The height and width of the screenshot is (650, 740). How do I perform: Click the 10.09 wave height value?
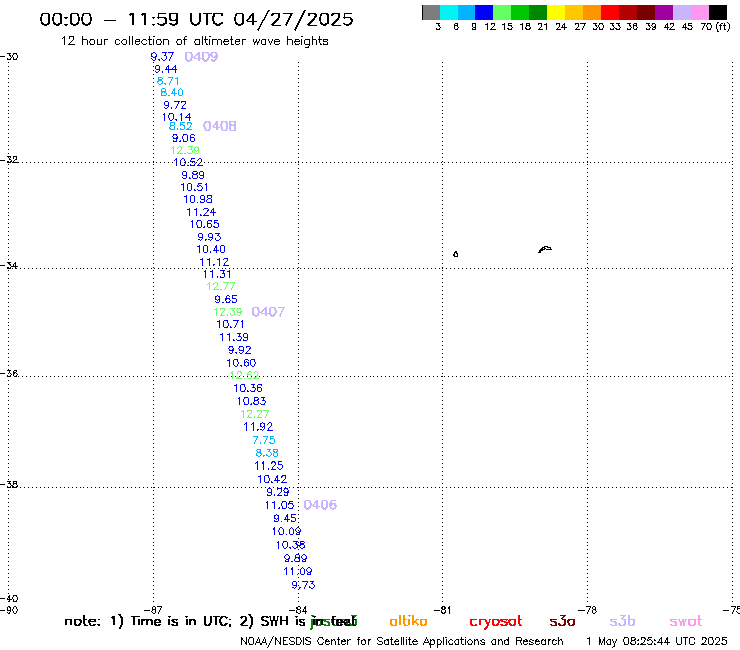[x=286, y=531]
